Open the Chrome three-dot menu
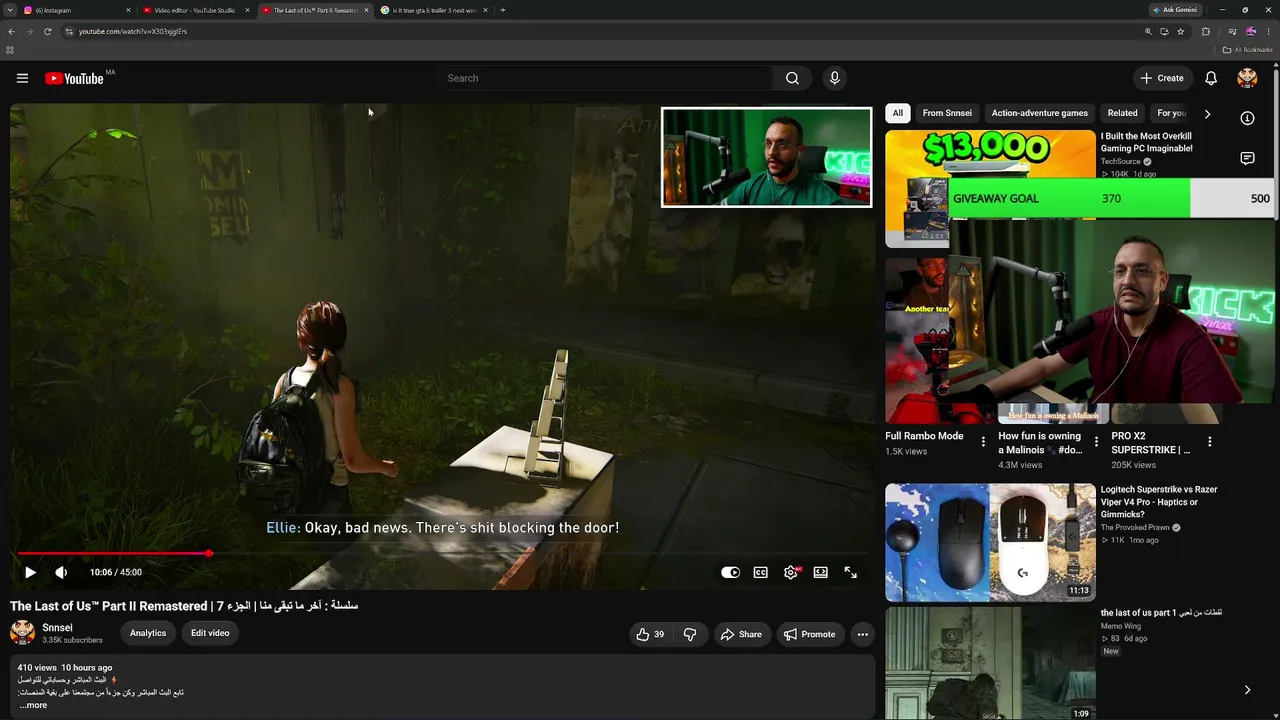 click(x=1268, y=31)
